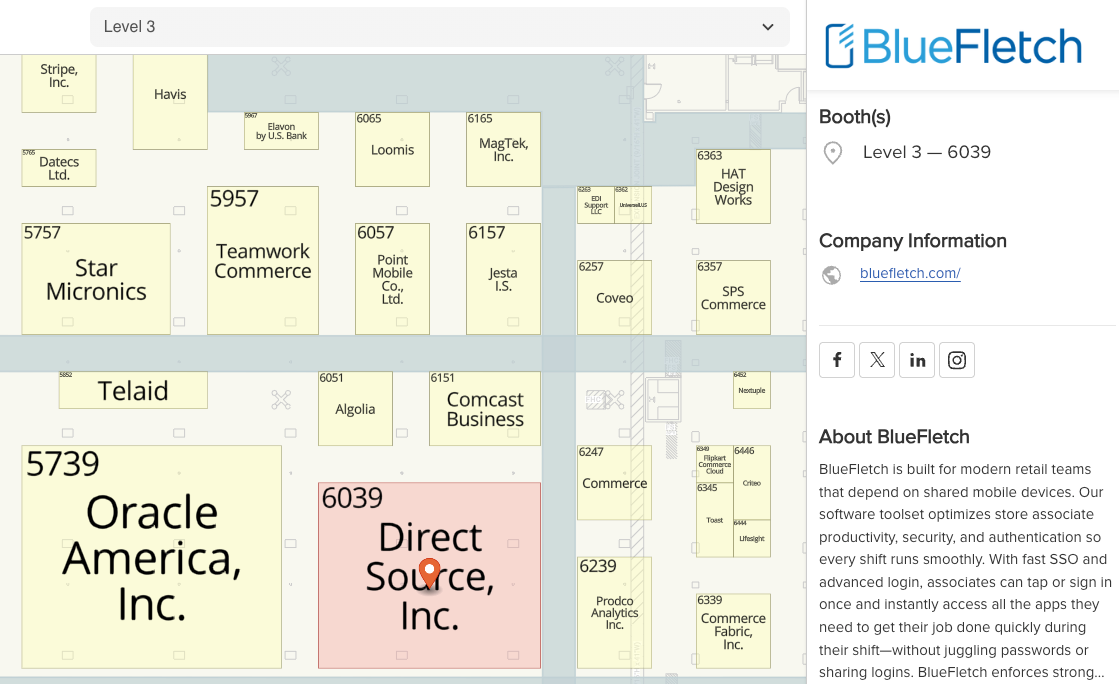Image resolution: width=1119 pixels, height=684 pixels.
Task: Click the About BlueFletch heading
Action: [893, 437]
